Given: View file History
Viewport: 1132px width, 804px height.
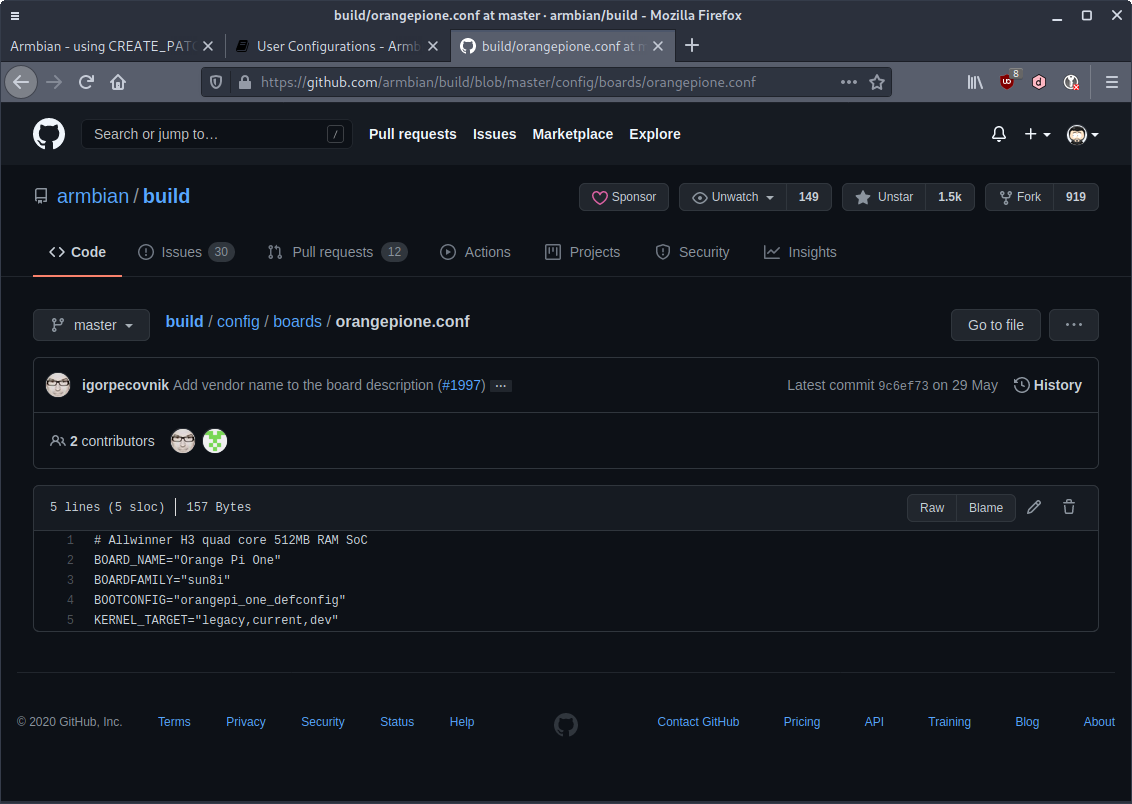Looking at the screenshot, I should 1048,385.
